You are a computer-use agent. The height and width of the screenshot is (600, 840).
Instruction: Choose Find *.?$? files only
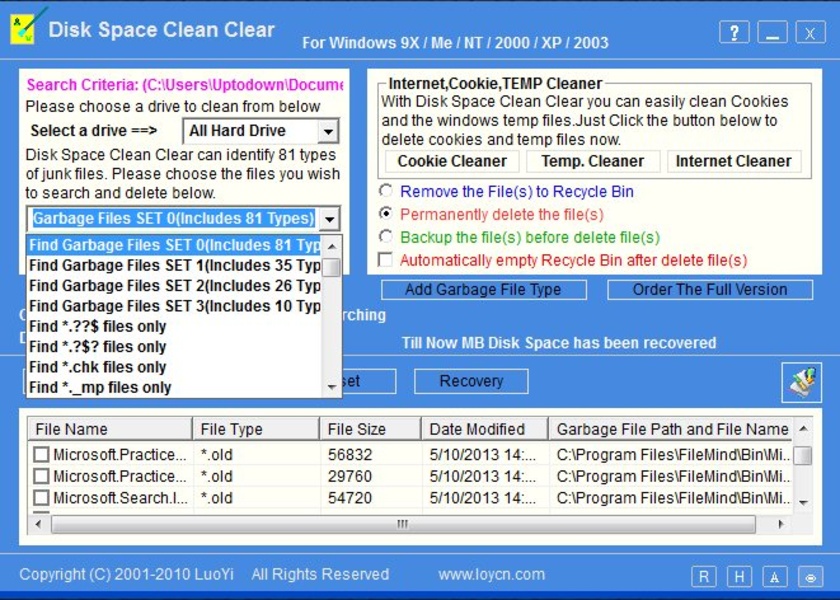(175, 347)
